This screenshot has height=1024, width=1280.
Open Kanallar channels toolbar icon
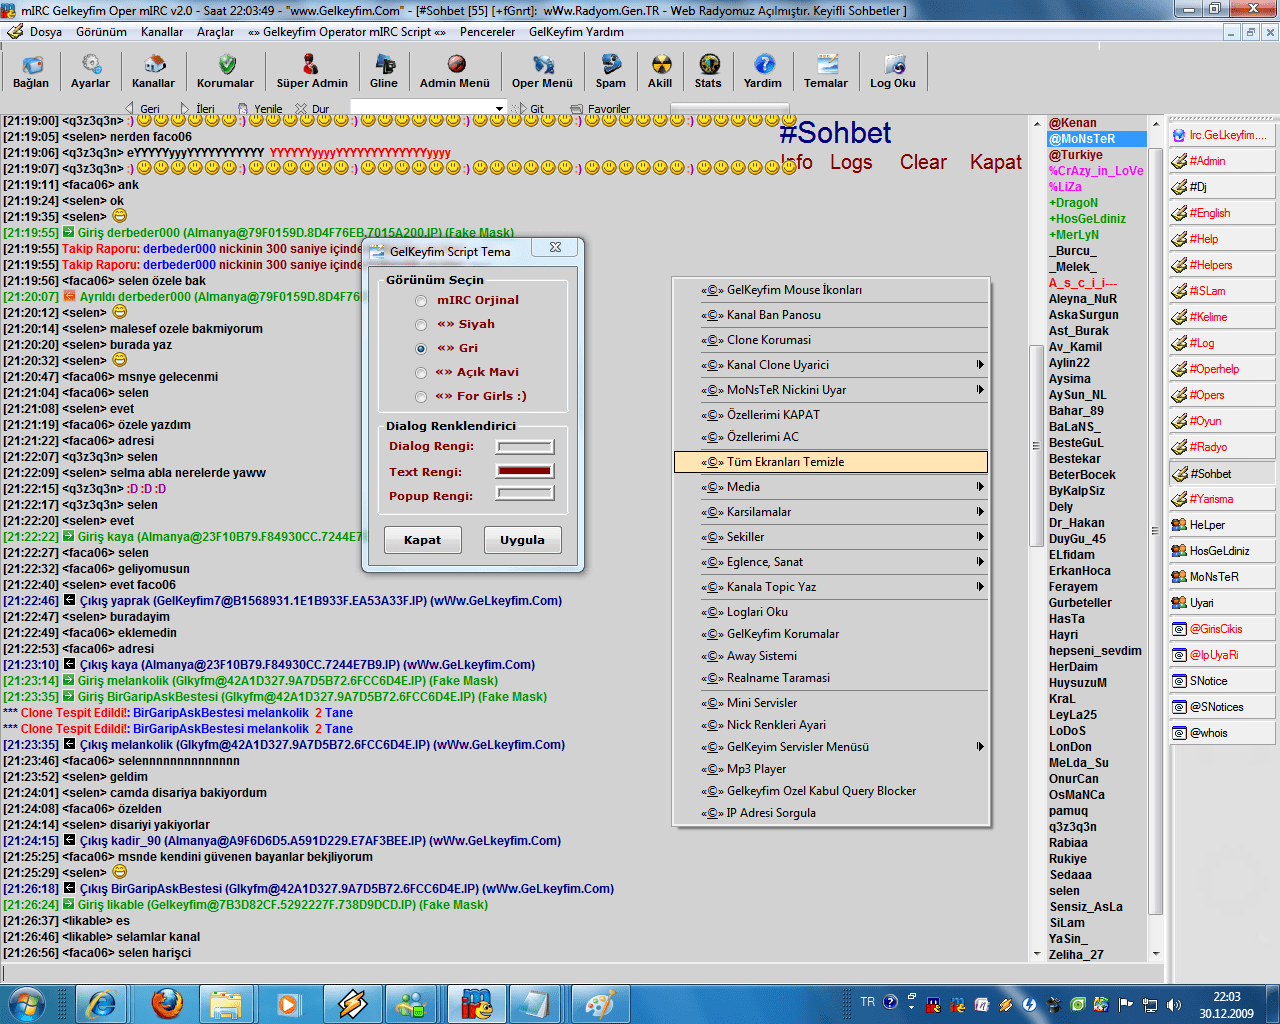pos(153,72)
